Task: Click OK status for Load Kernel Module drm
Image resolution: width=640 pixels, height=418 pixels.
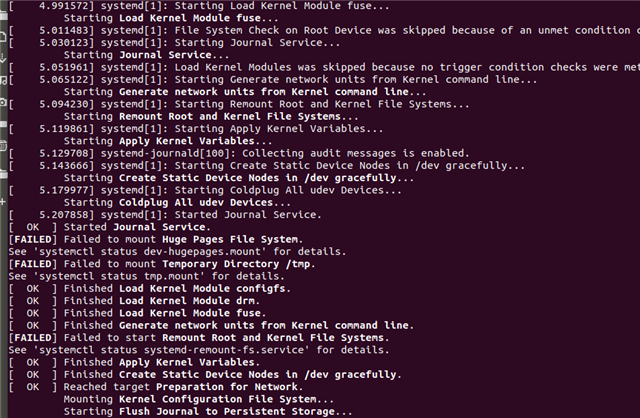Action: pos(33,300)
